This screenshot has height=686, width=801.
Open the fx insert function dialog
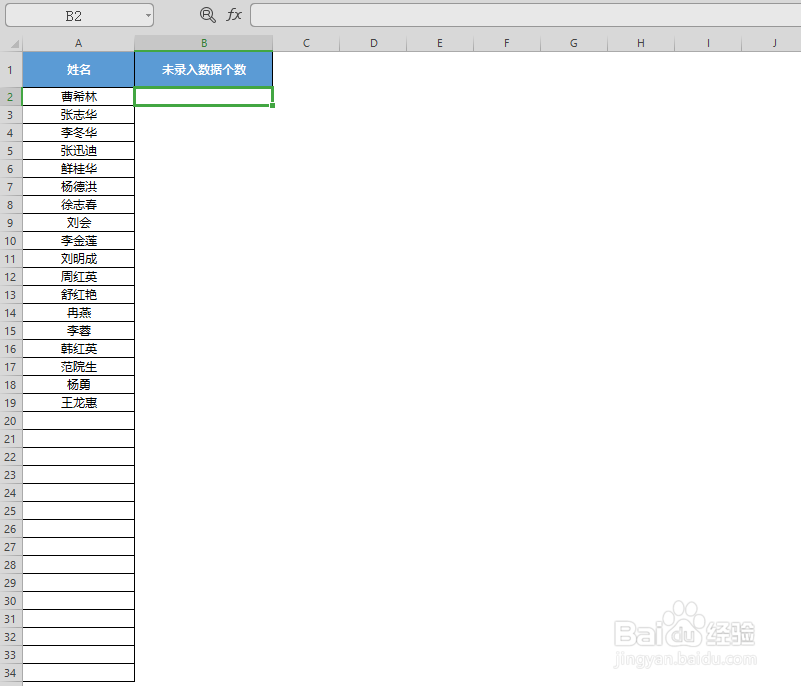click(234, 14)
